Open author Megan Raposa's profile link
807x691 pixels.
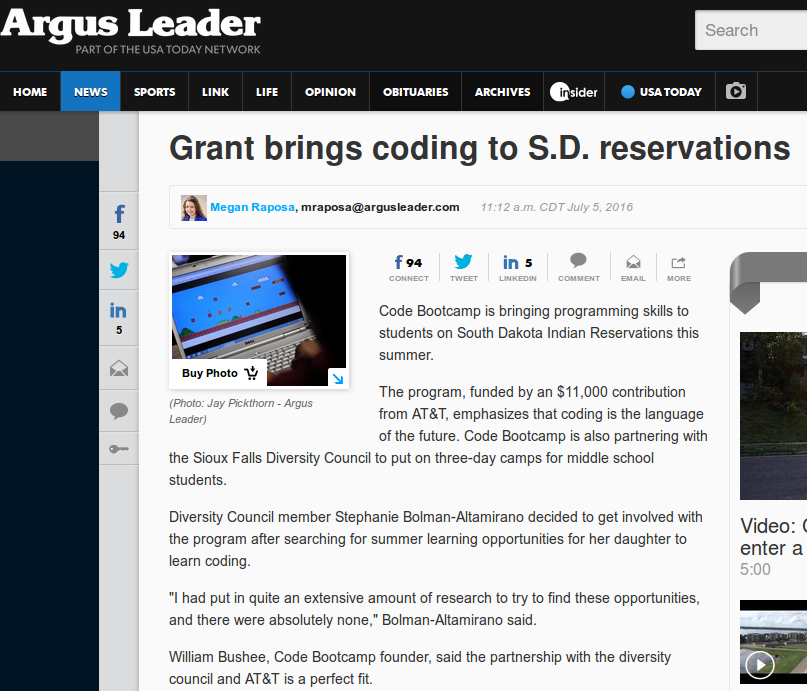[253, 207]
